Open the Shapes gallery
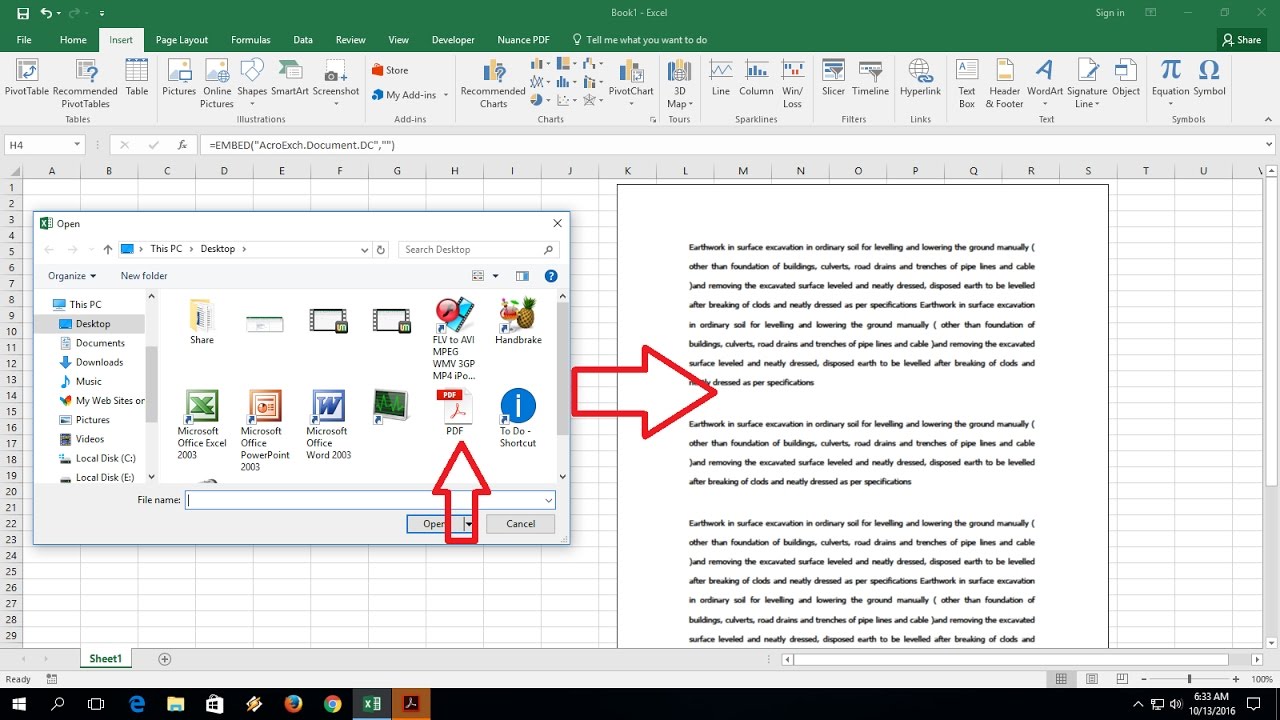 (252, 82)
